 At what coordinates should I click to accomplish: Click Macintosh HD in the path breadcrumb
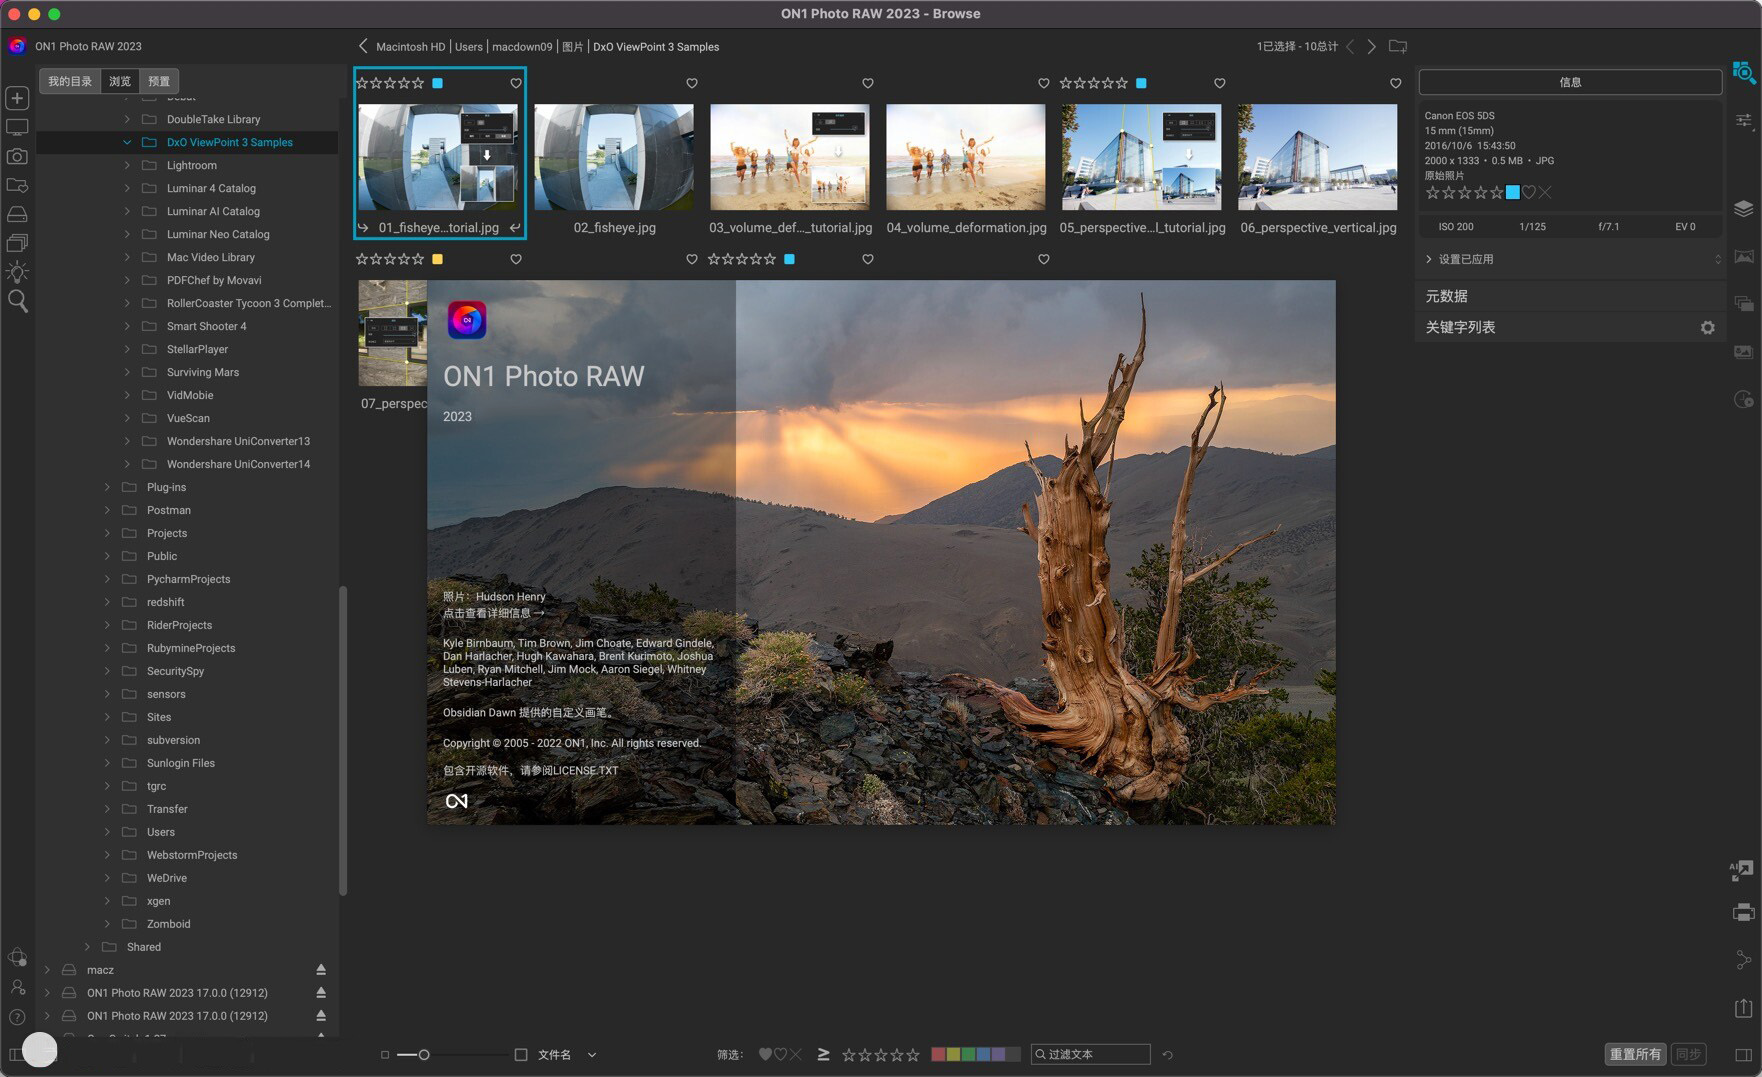(411, 47)
